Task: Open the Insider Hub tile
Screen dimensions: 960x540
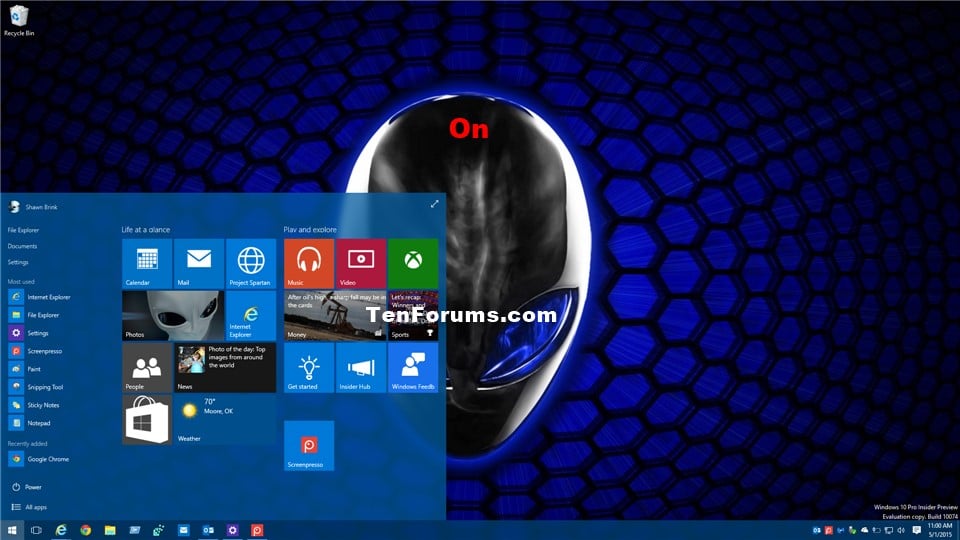Action: (361, 367)
